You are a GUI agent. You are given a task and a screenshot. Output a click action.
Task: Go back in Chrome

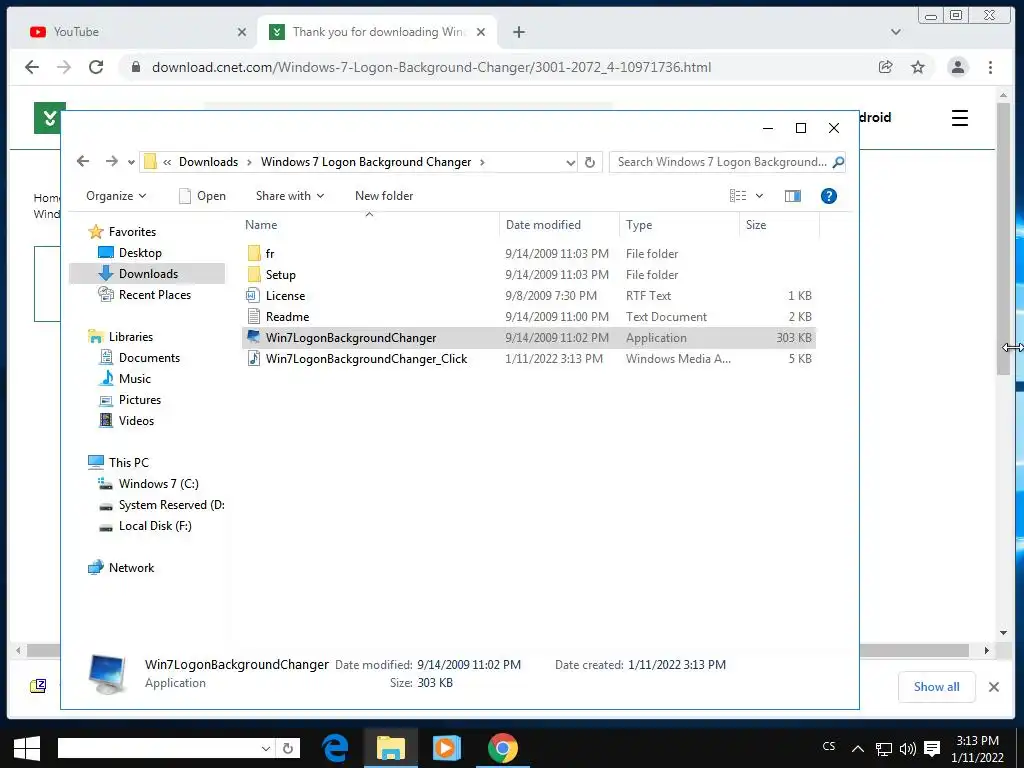pos(32,67)
